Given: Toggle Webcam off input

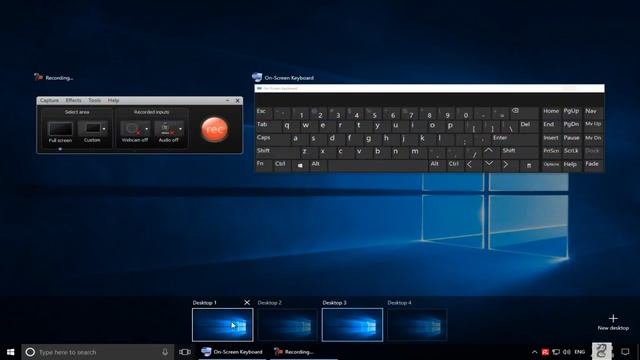Looking at the screenshot, I should (132, 132).
